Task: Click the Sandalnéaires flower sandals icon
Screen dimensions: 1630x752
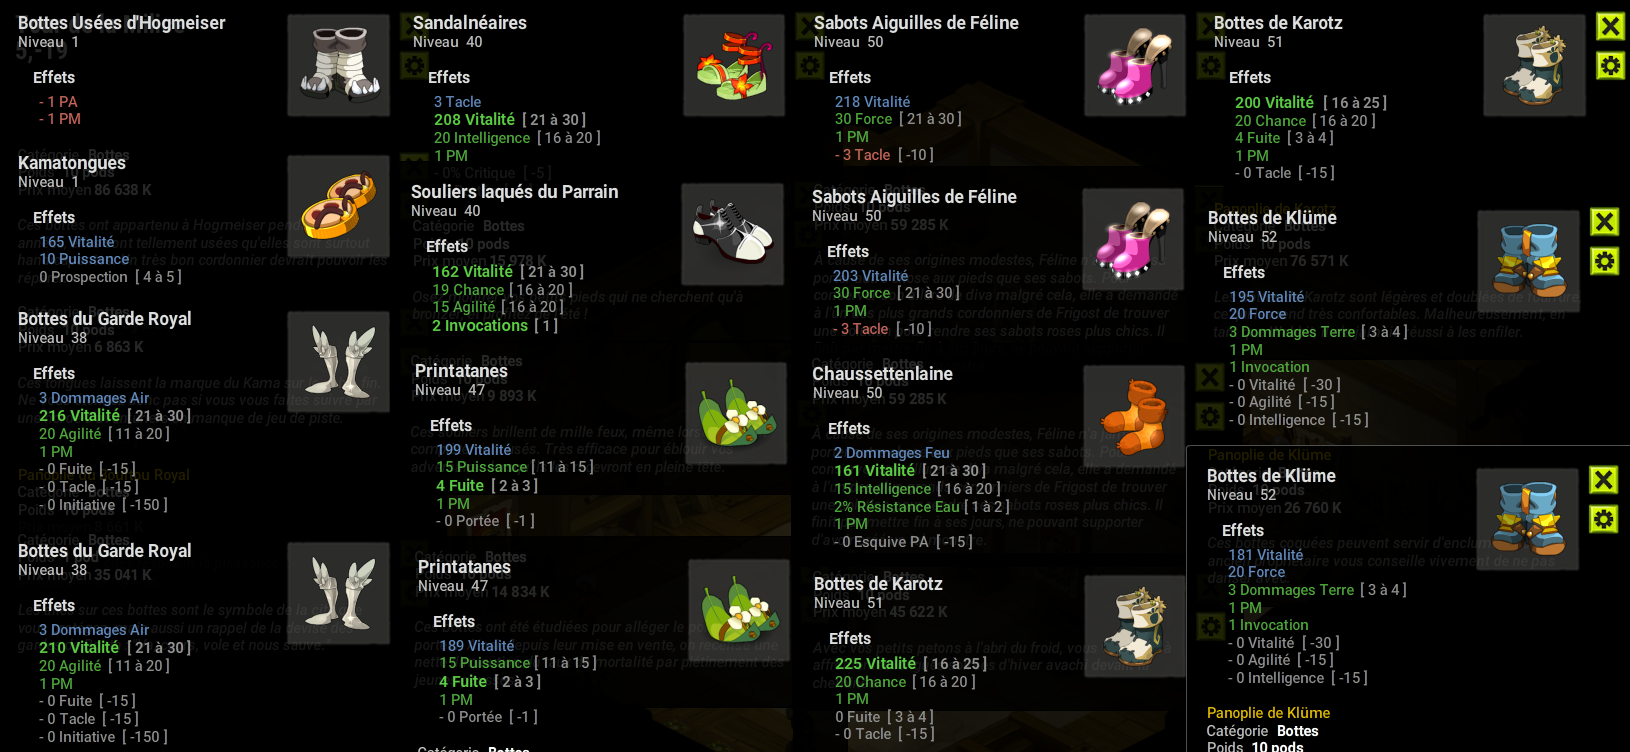Action: 734,65
